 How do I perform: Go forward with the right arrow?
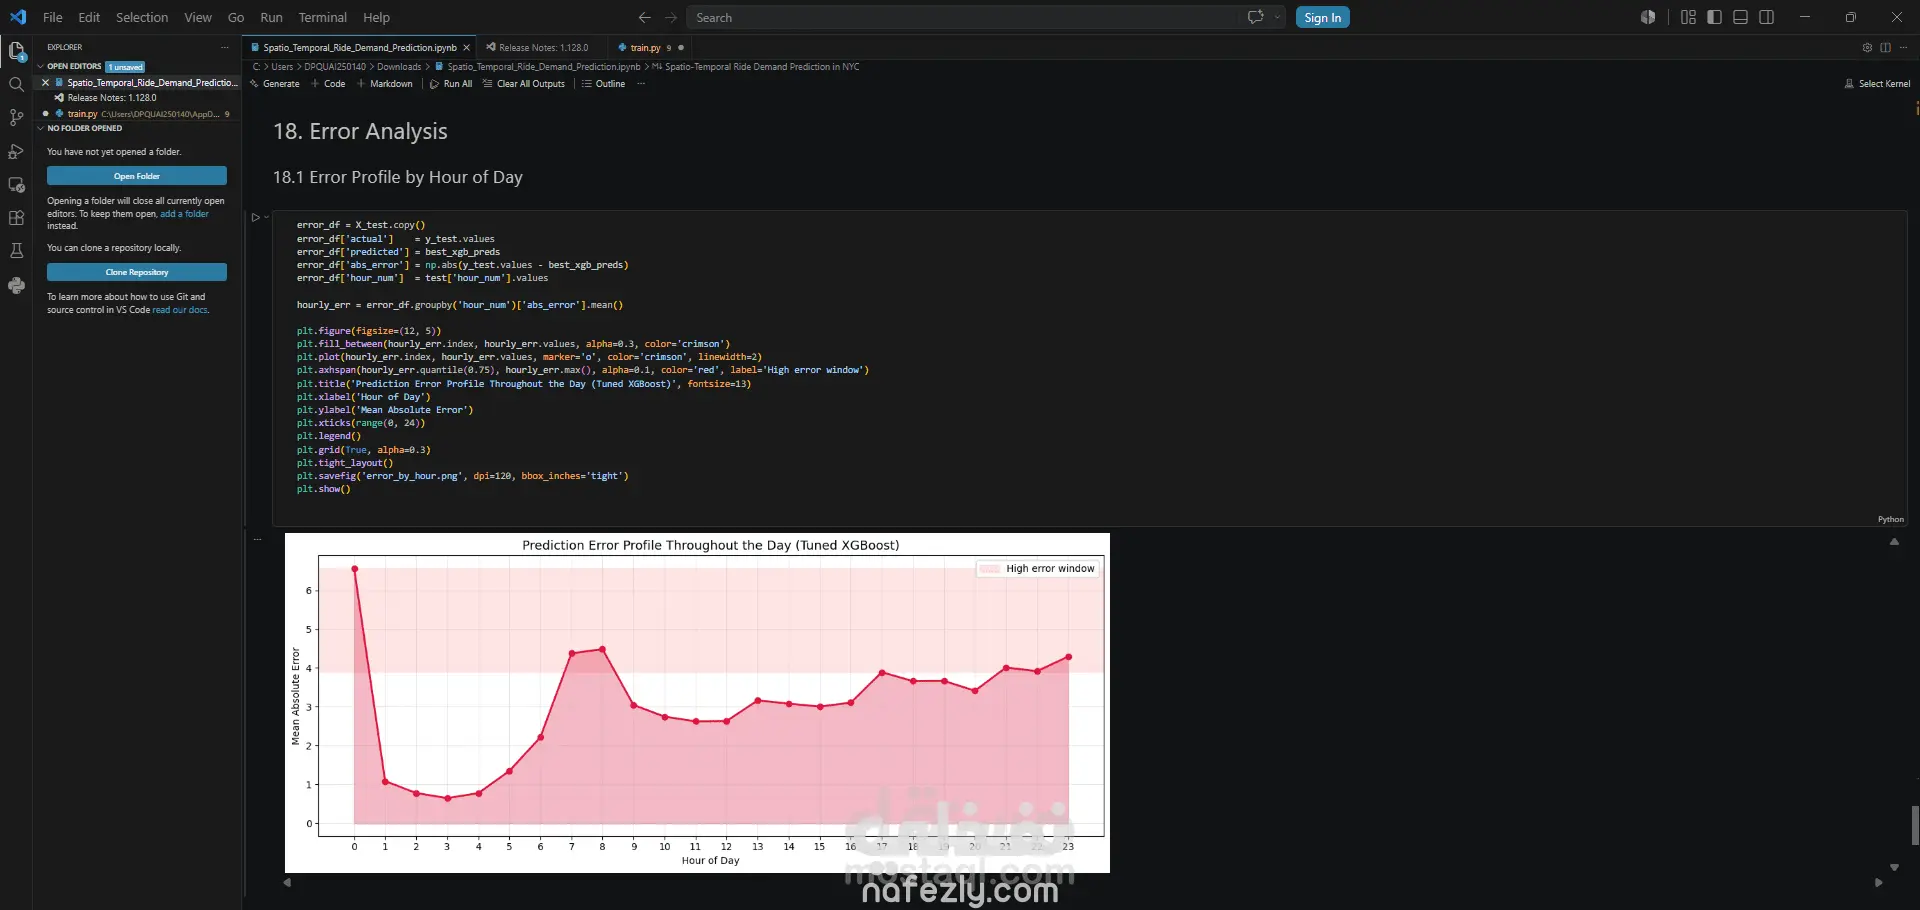[671, 17]
